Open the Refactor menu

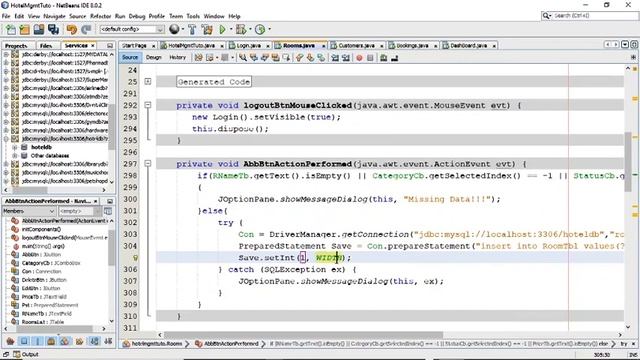click(x=100, y=16)
